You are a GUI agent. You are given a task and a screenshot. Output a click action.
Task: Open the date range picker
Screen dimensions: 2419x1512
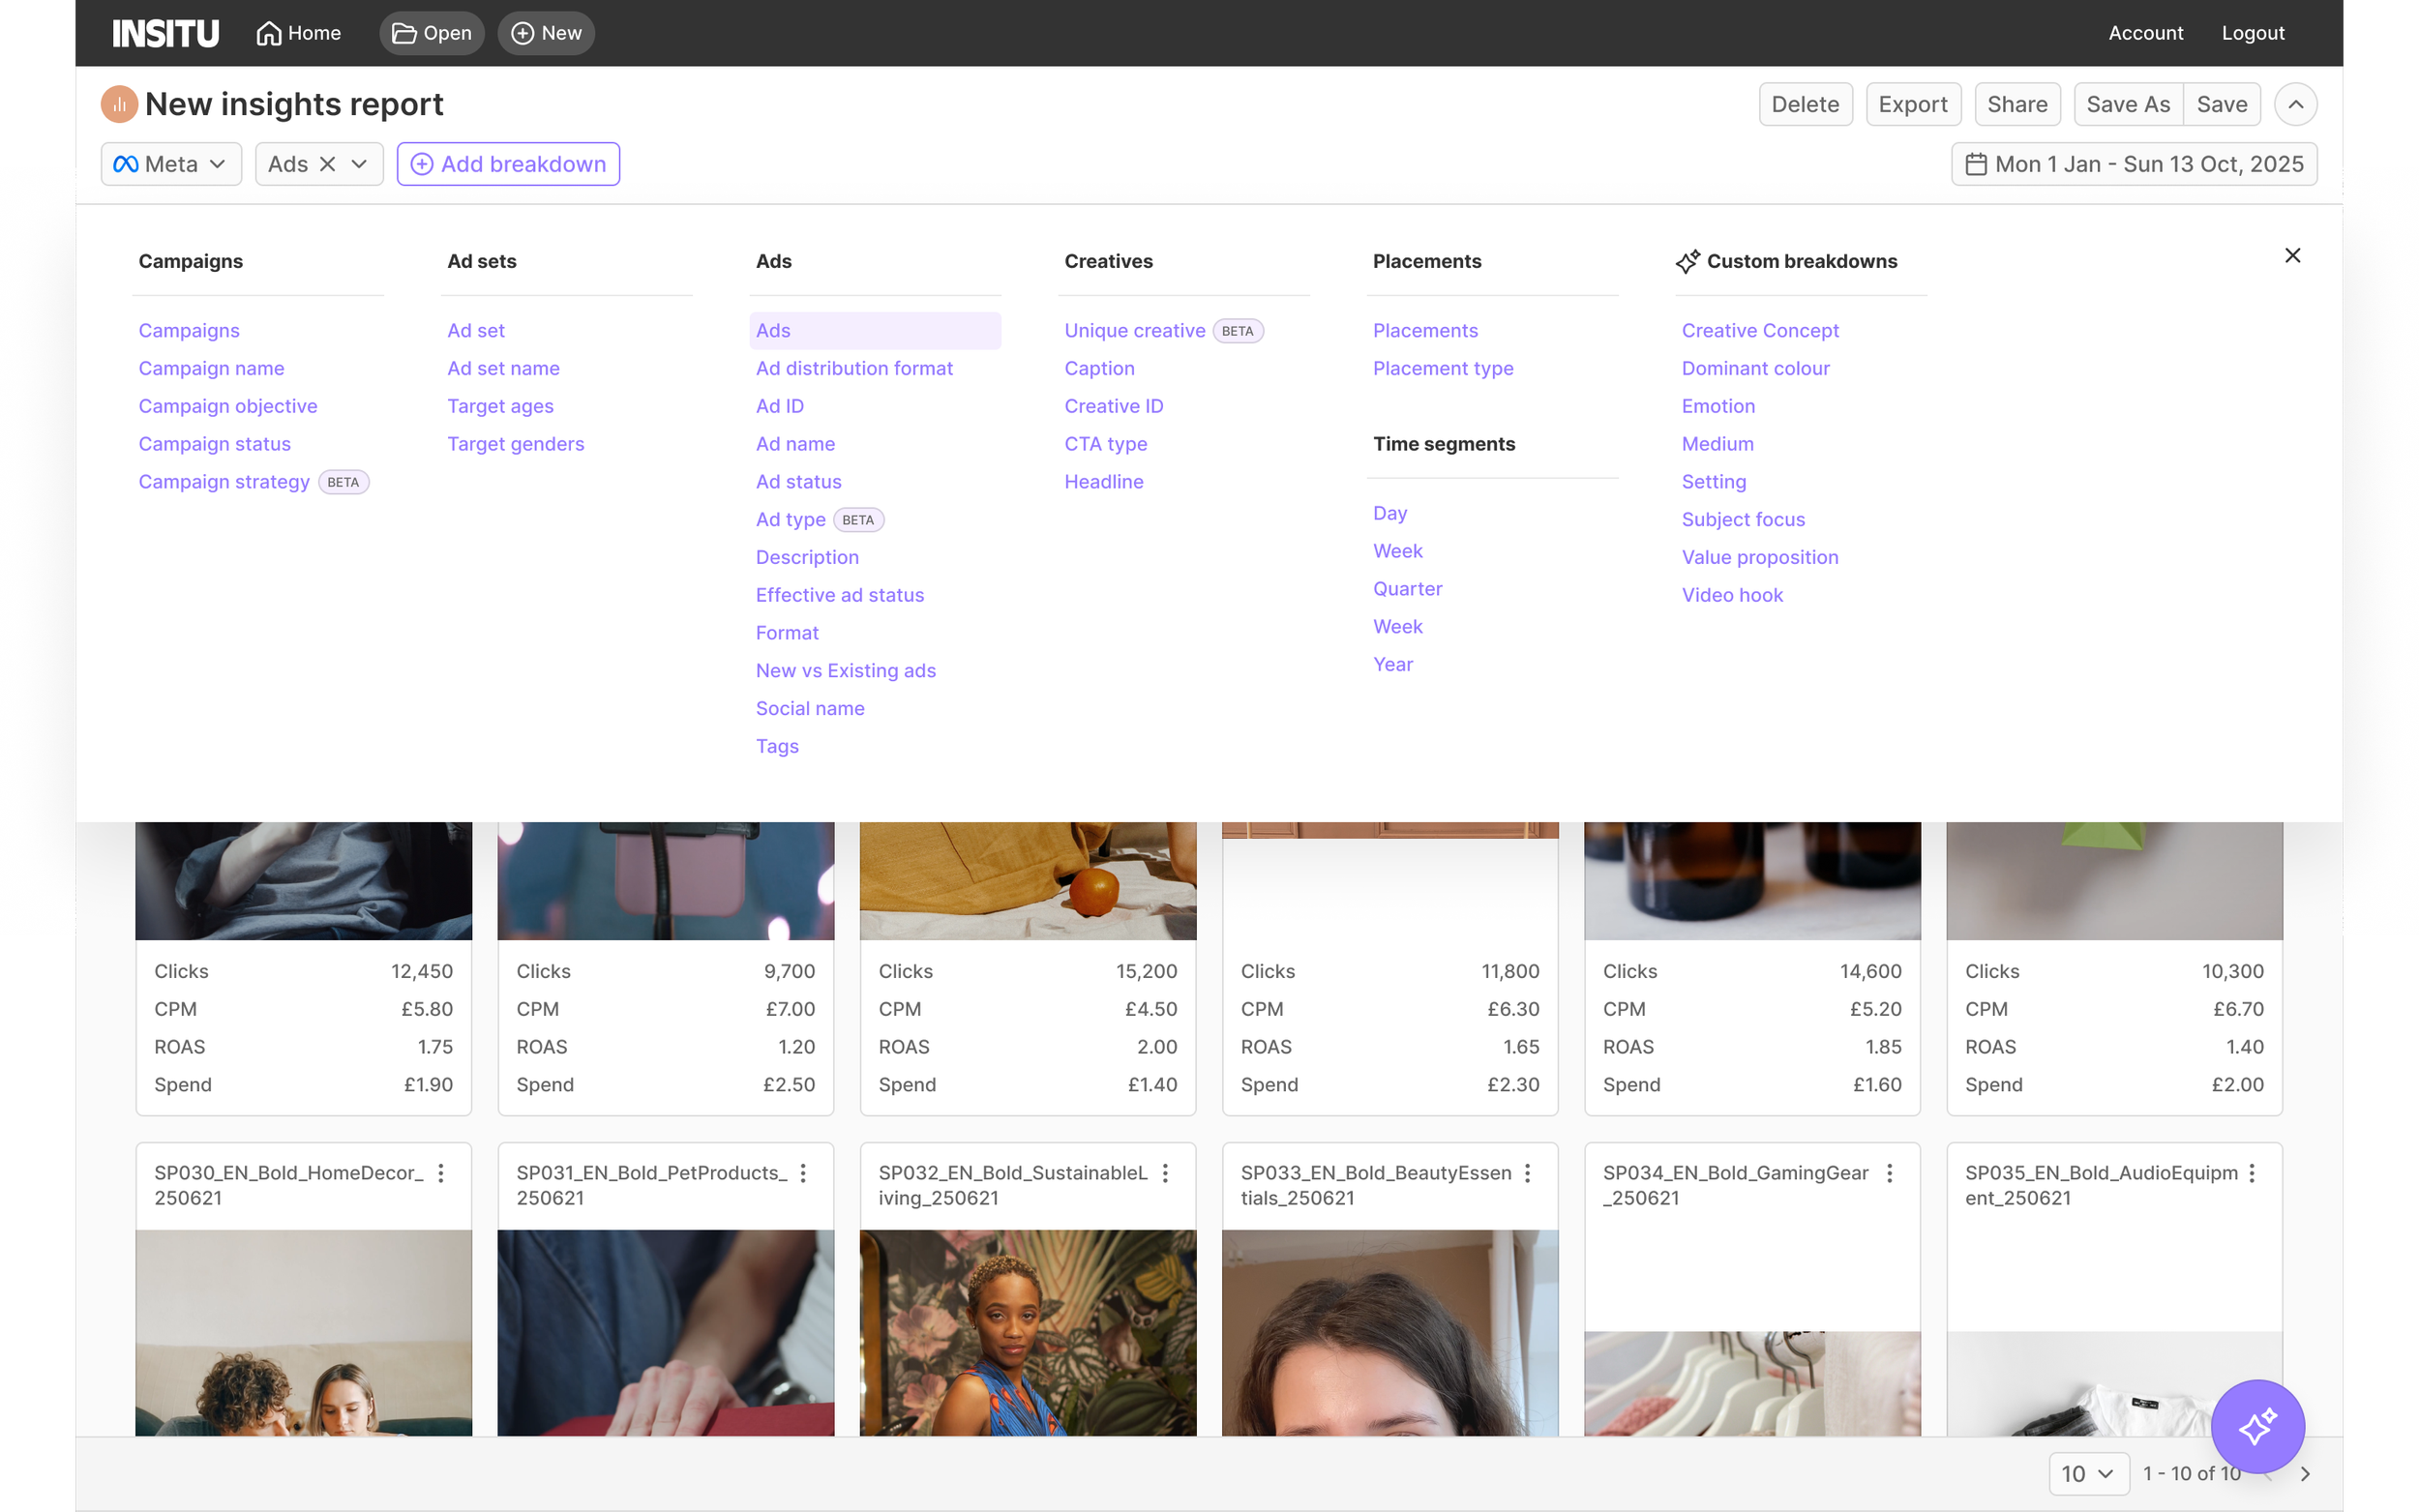[x=2133, y=164]
